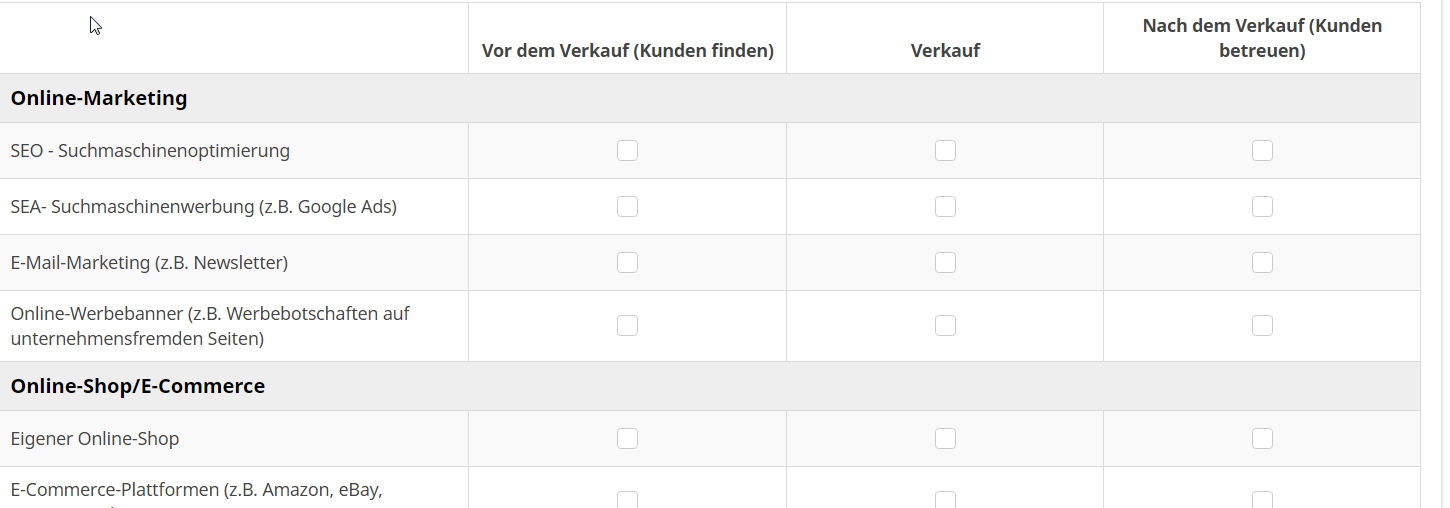The image size is (1450, 508).
Task: Select Online-Werbebanner in Verkauf column
Action: (x=945, y=326)
